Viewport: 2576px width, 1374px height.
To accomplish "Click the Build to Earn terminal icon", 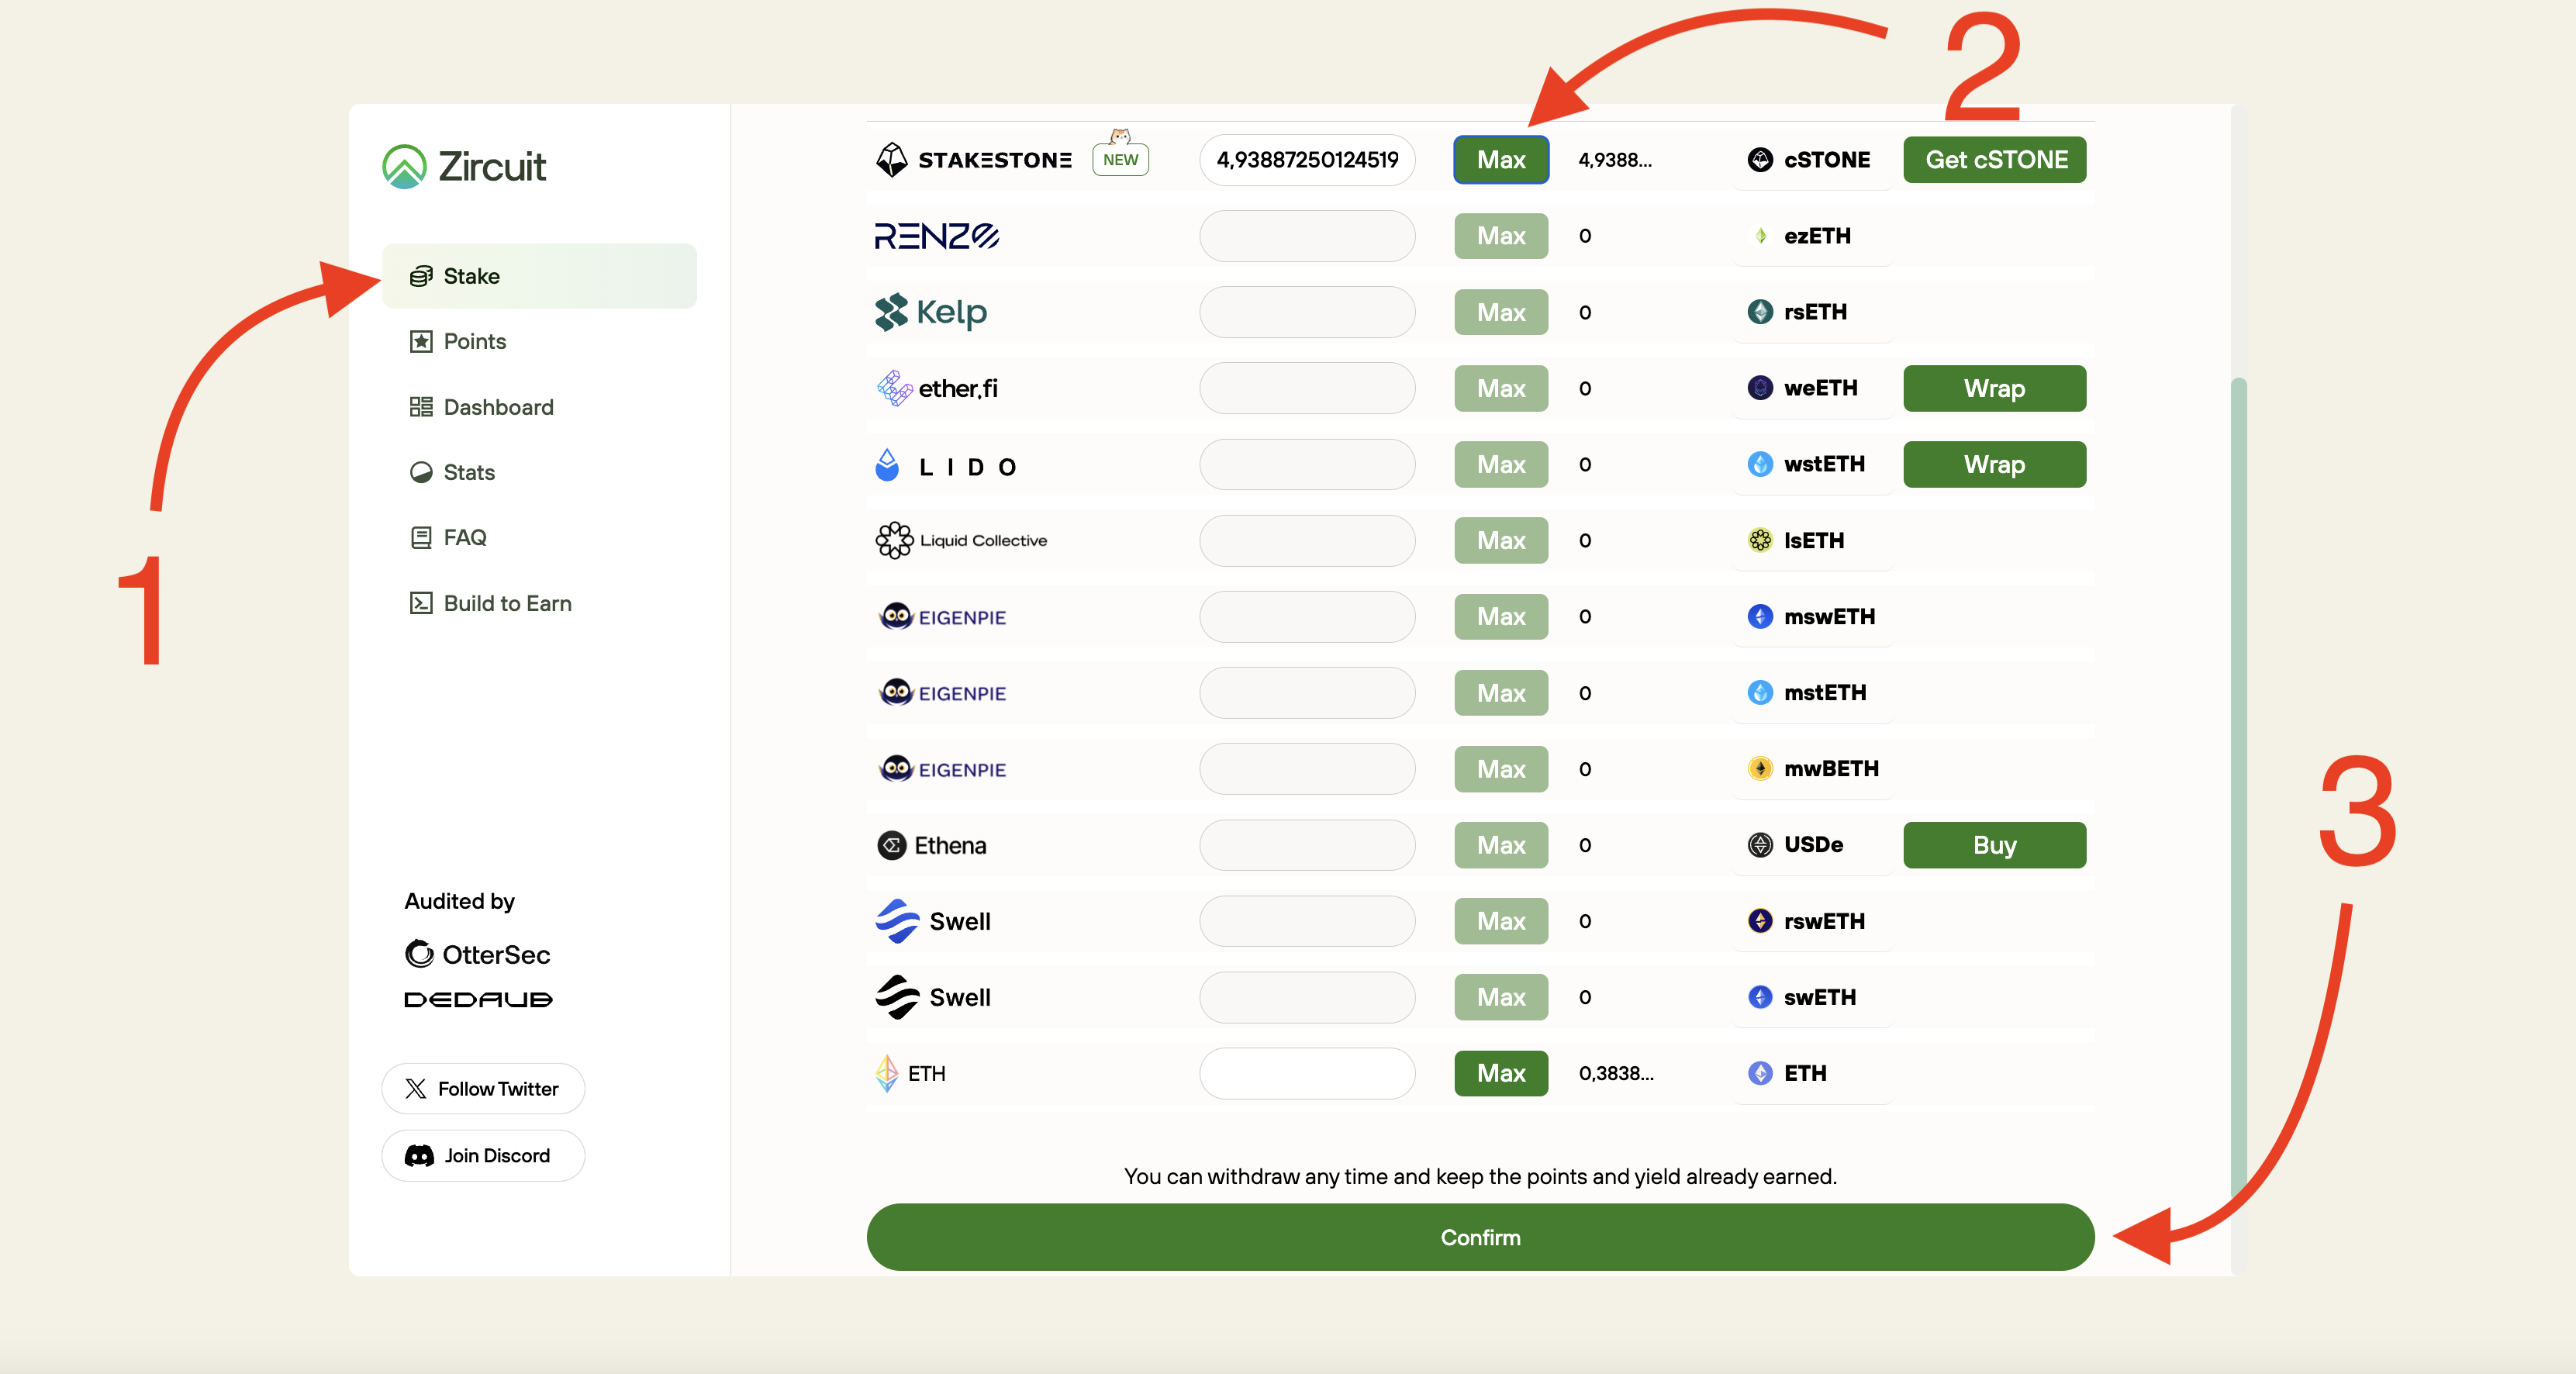I will 421,603.
